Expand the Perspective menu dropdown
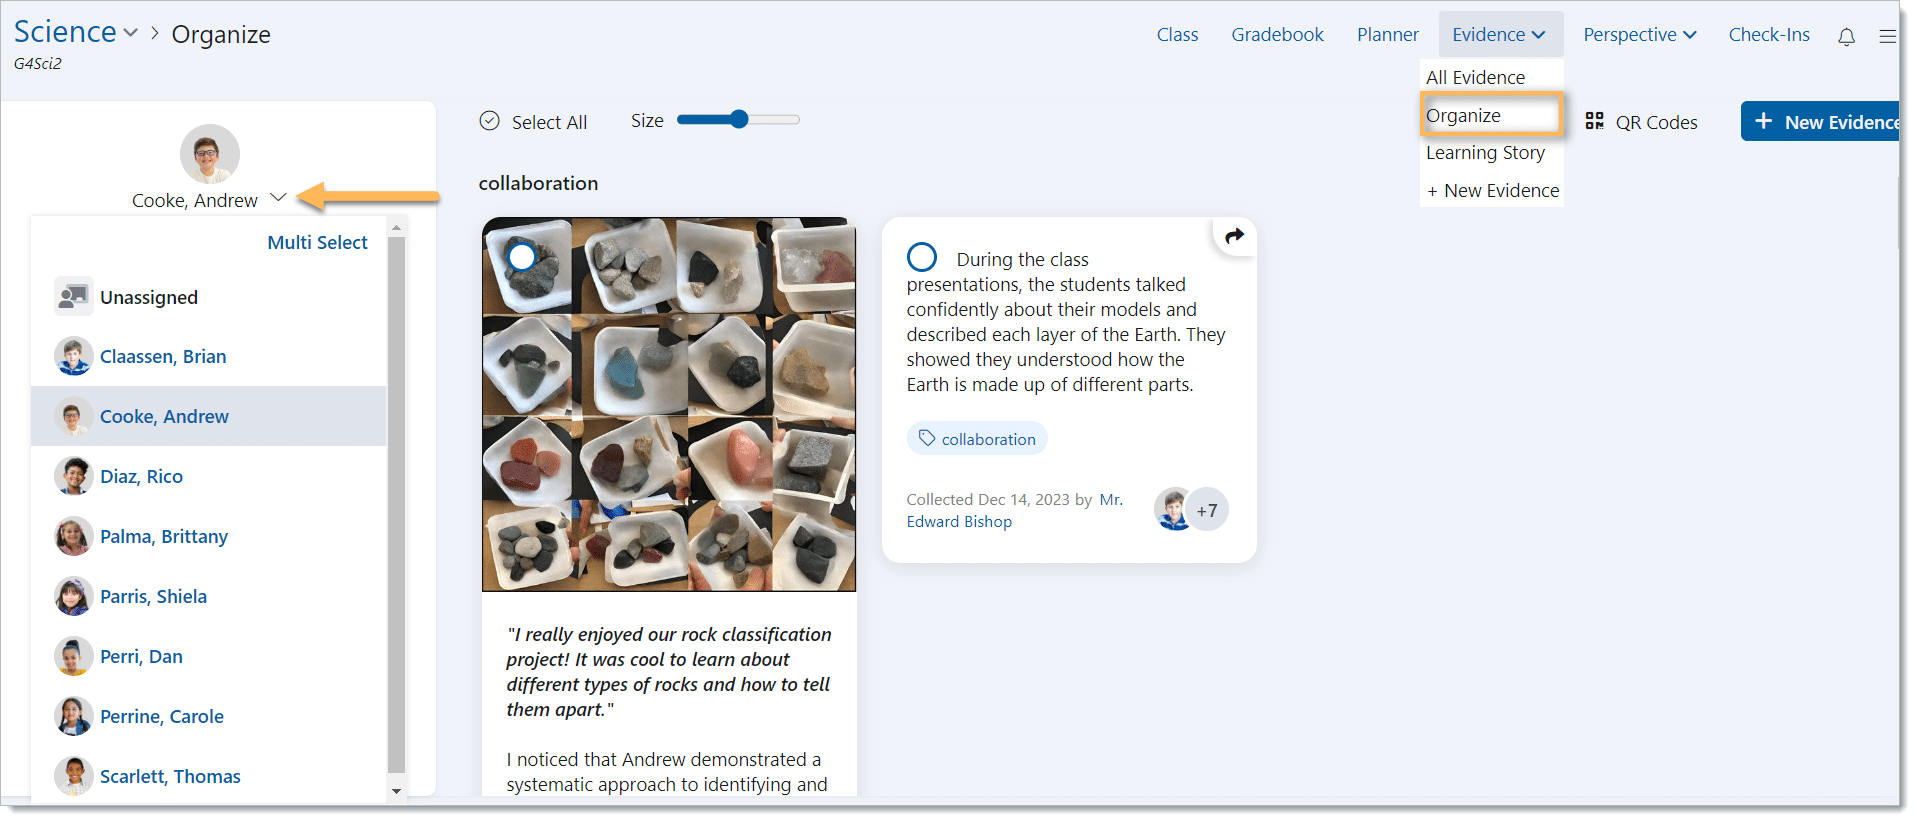Screen dimensions: 1915x821 pyautogui.click(x=1640, y=35)
